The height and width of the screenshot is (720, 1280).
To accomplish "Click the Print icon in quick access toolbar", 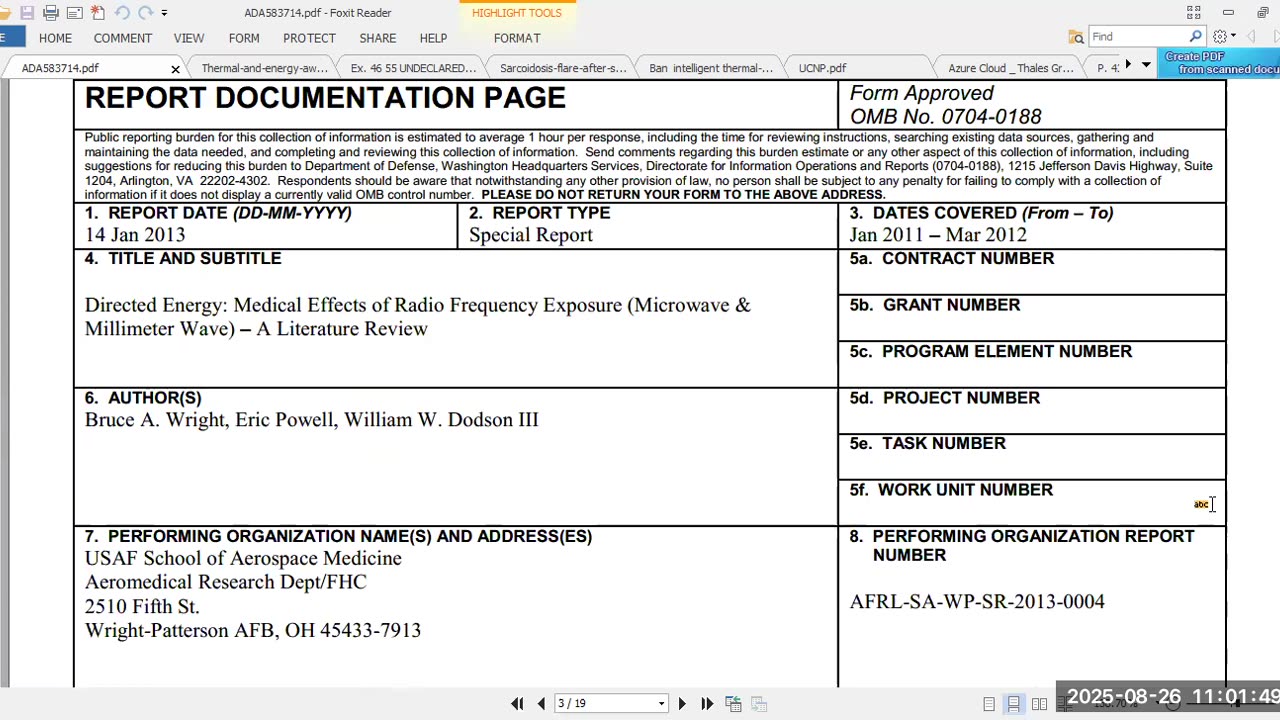I will tap(51, 13).
